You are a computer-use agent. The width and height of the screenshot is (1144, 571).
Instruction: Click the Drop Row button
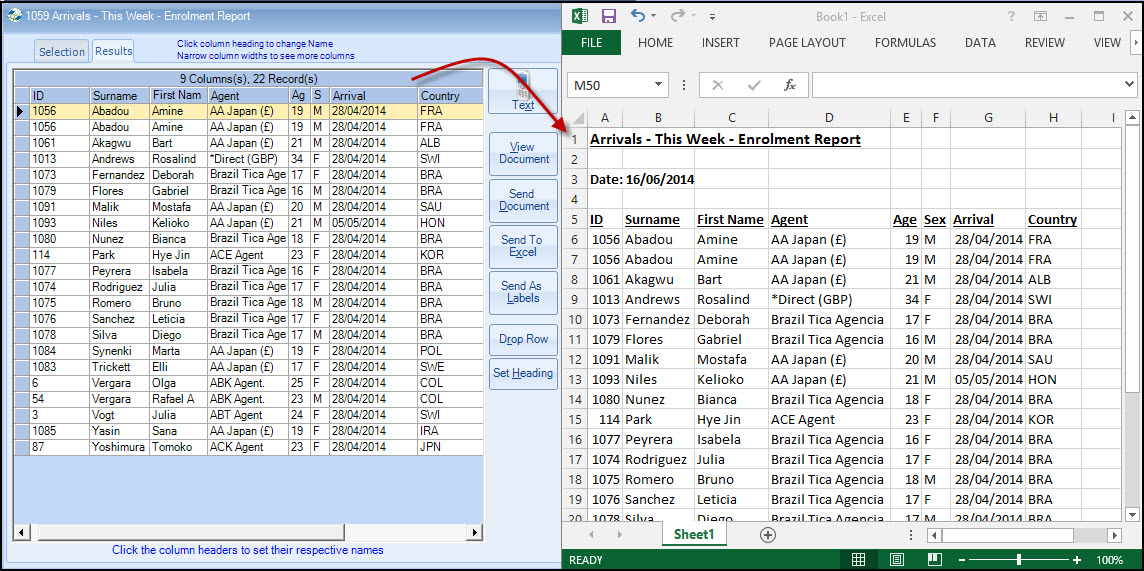click(x=523, y=339)
